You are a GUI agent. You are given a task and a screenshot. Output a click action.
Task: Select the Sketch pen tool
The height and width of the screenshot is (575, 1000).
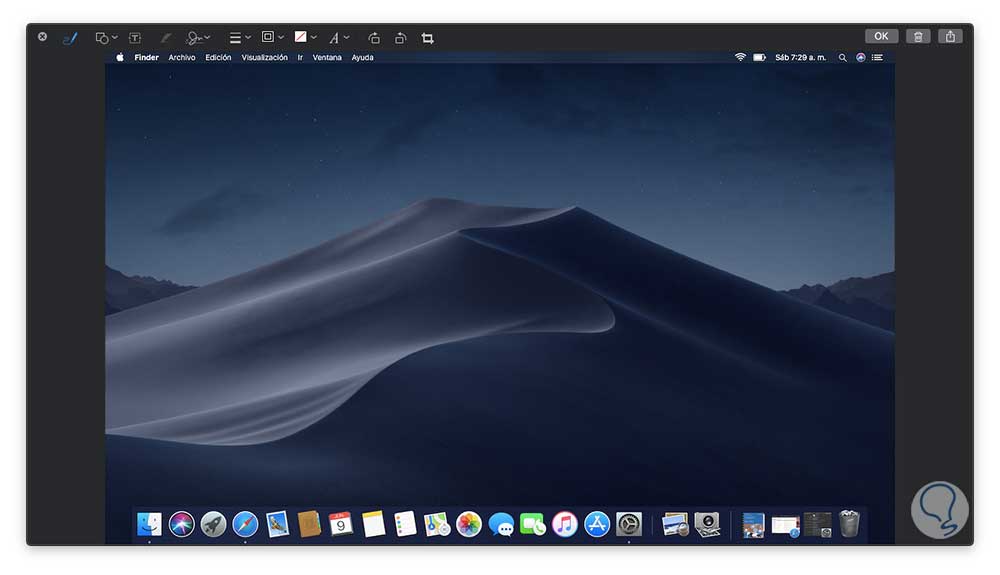click(70, 38)
